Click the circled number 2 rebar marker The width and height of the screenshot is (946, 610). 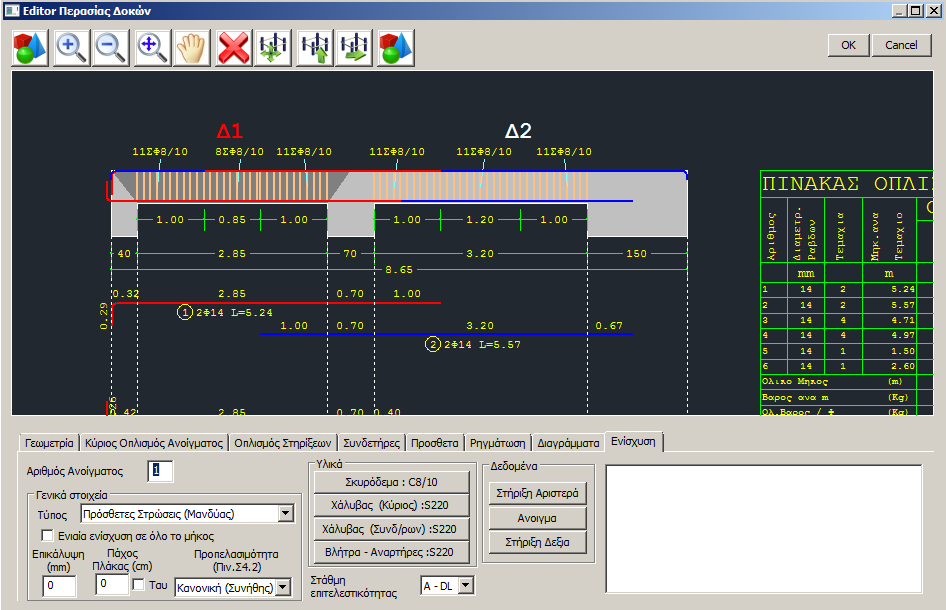tap(433, 344)
